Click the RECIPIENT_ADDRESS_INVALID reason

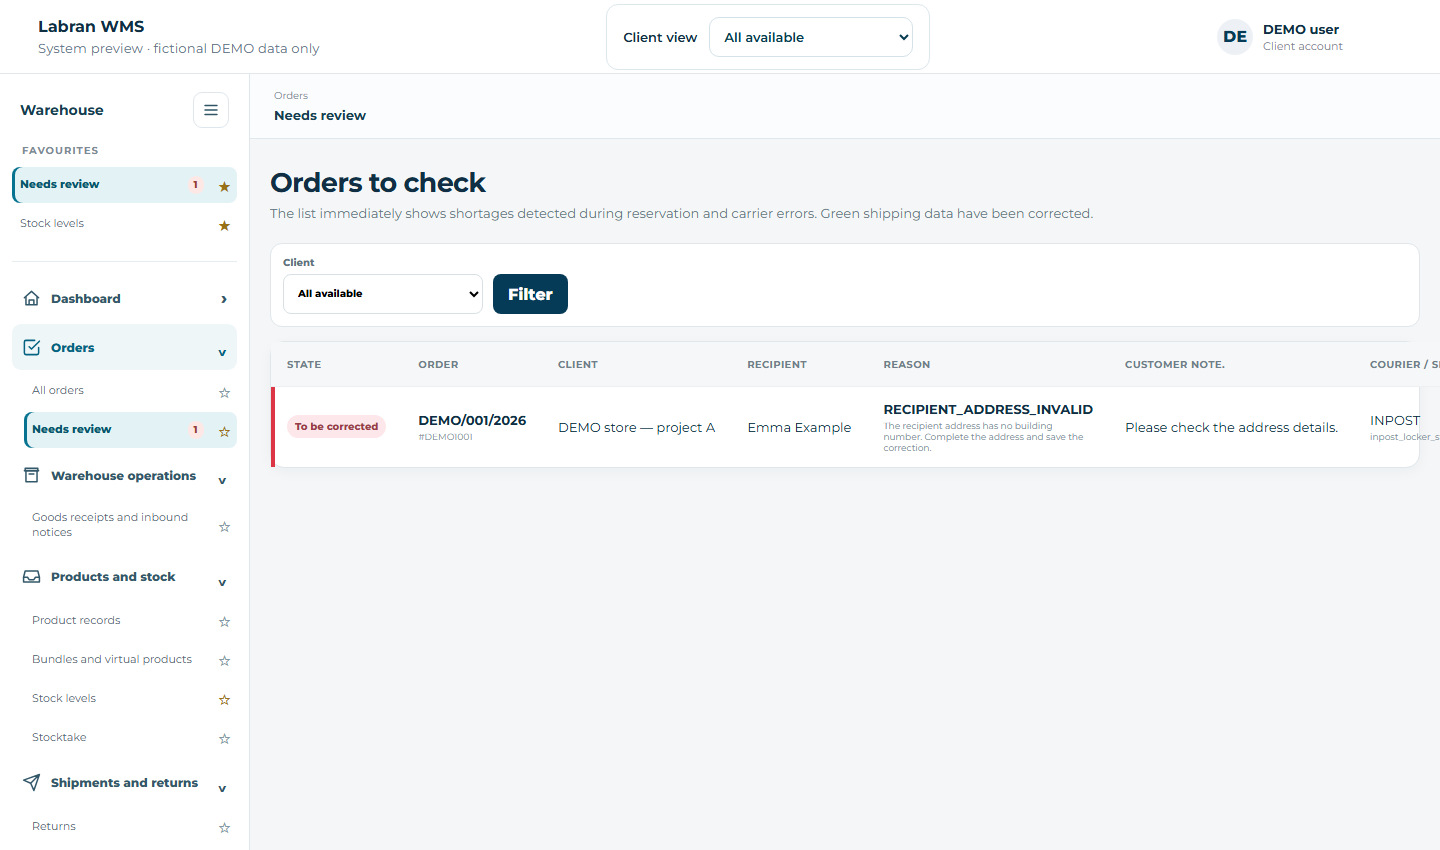pyautogui.click(x=988, y=409)
